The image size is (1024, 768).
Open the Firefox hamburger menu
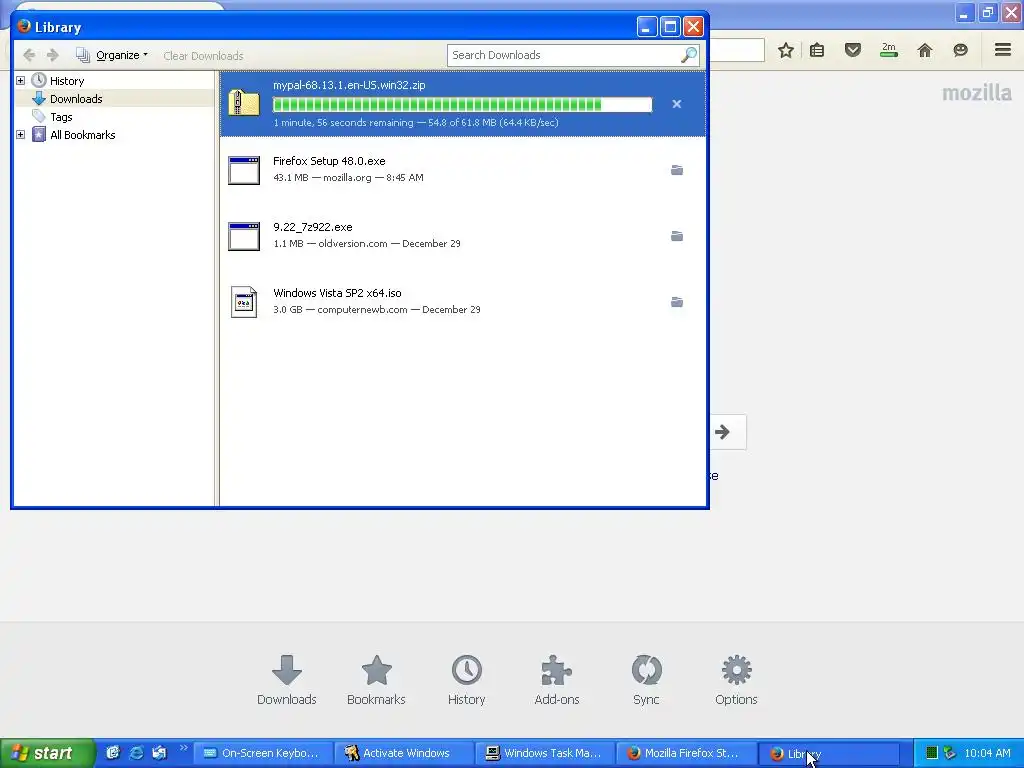1003,50
